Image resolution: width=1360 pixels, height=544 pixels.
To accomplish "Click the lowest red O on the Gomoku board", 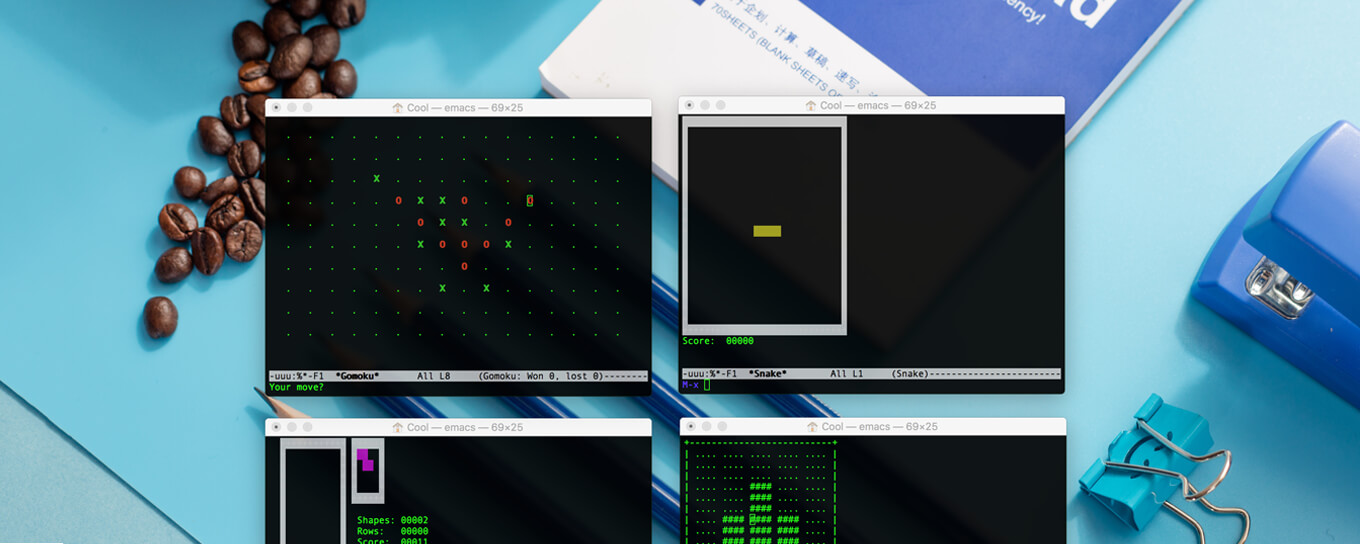I will point(464,266).
